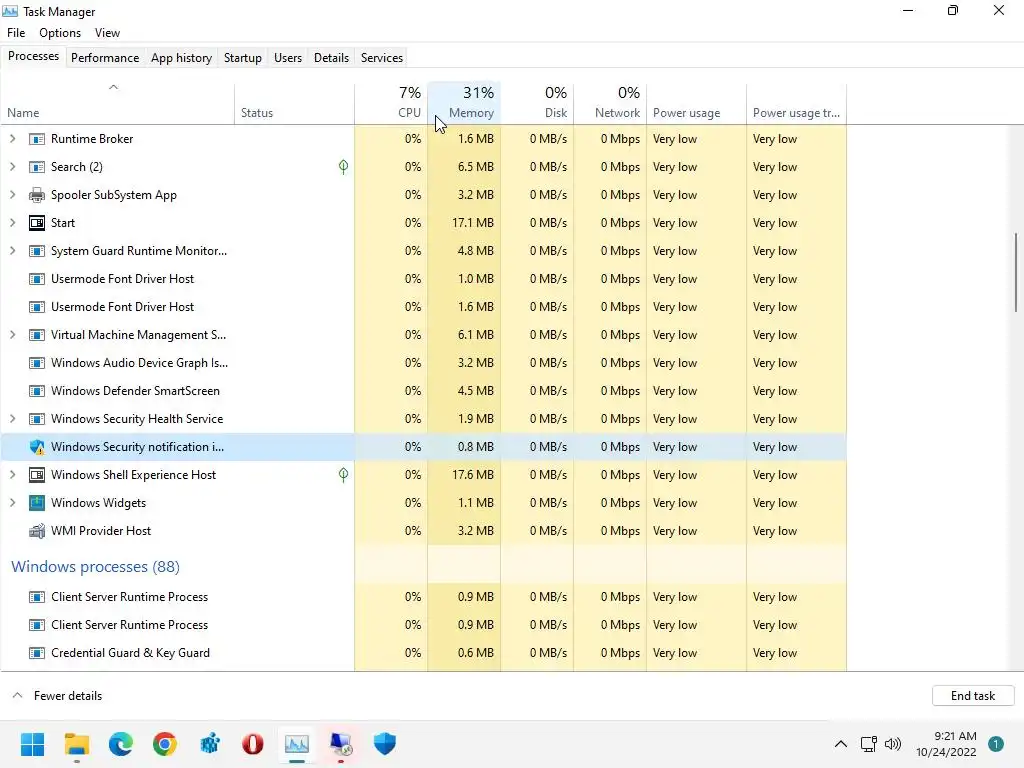Sort by the Disk column header
This screenshot has width=1024, height=768.
pyautogui.click(x=537, y=103)
